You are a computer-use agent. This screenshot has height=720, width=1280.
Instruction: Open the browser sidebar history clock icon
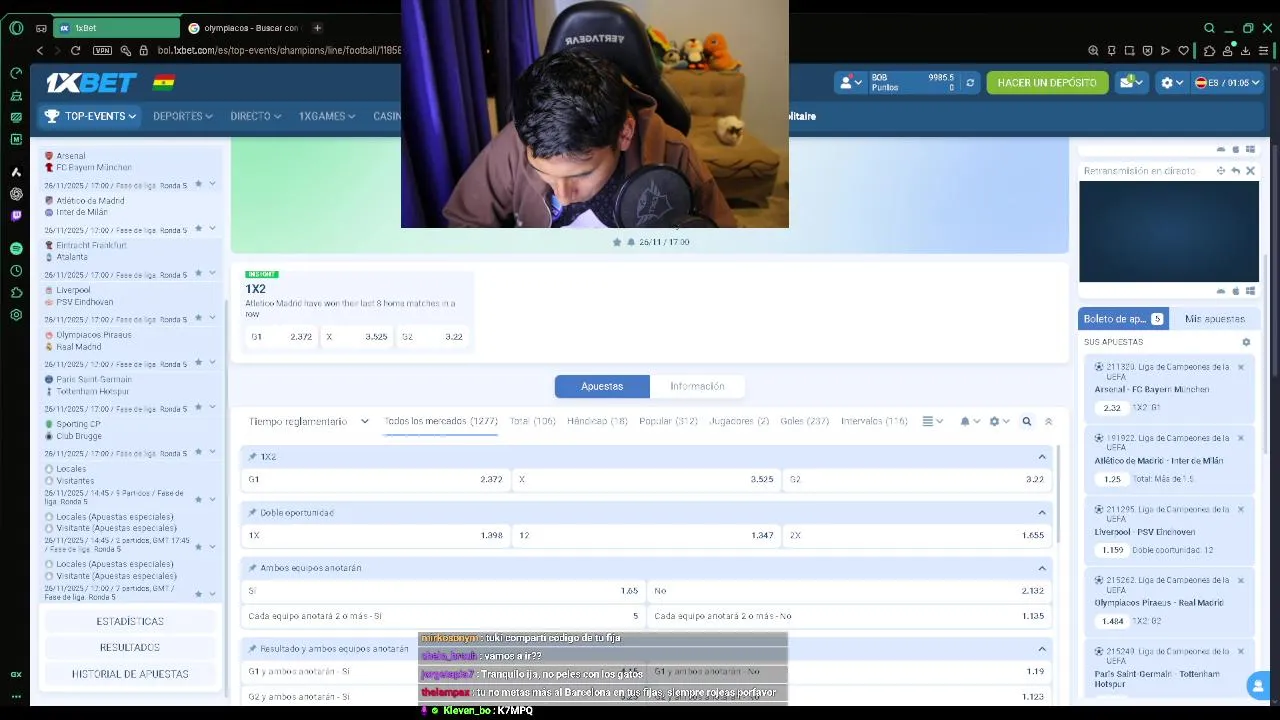(x=16, y=271)
